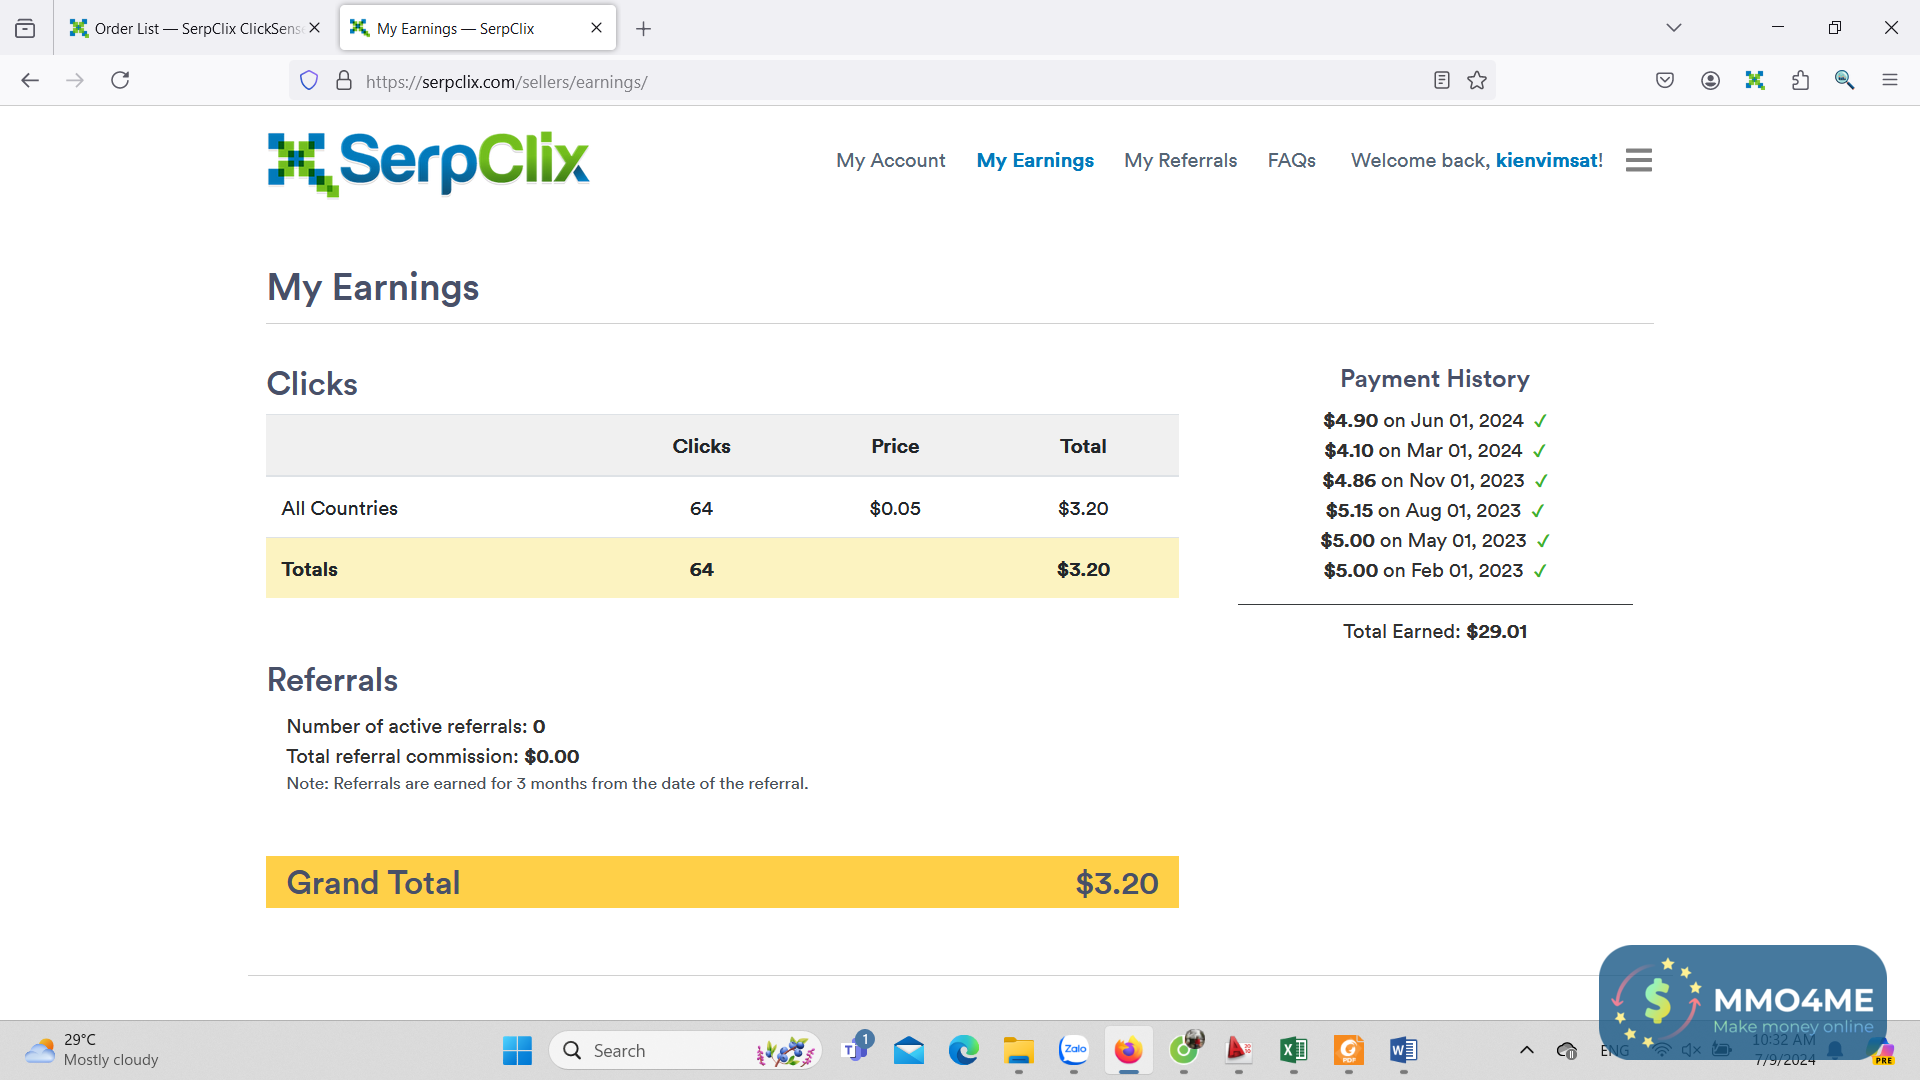
Task: Open the FAQs navigation link
Action: [x=1291, y=160]
